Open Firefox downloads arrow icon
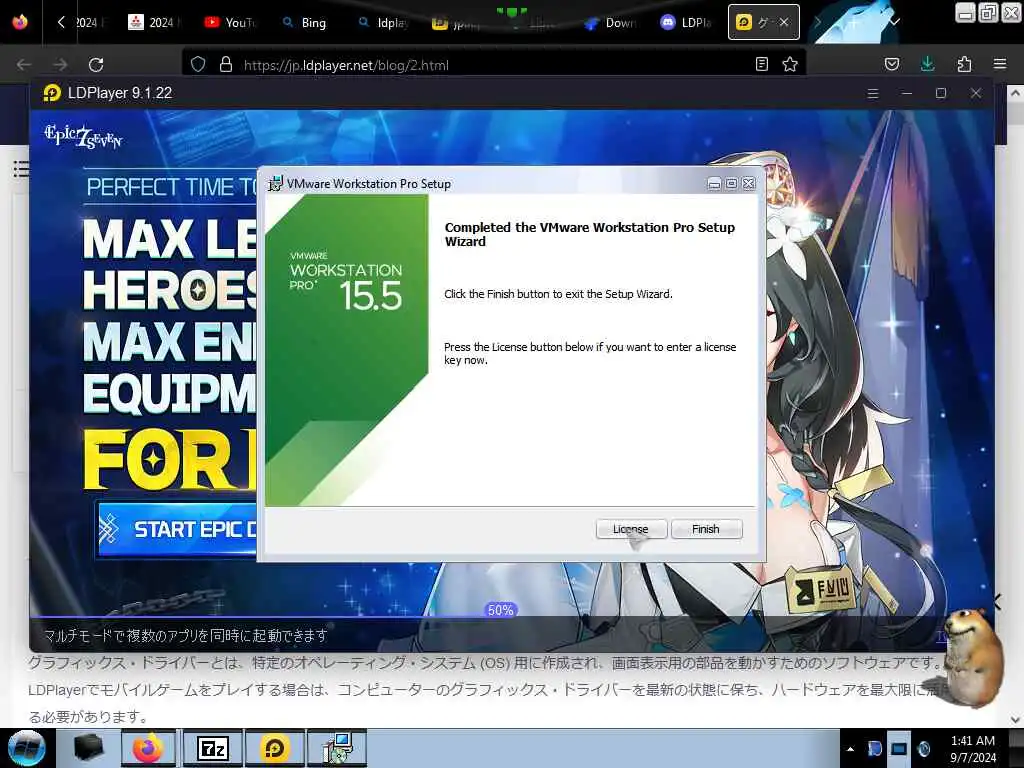Screen dimensions: 1024x768 click(927, 64)
